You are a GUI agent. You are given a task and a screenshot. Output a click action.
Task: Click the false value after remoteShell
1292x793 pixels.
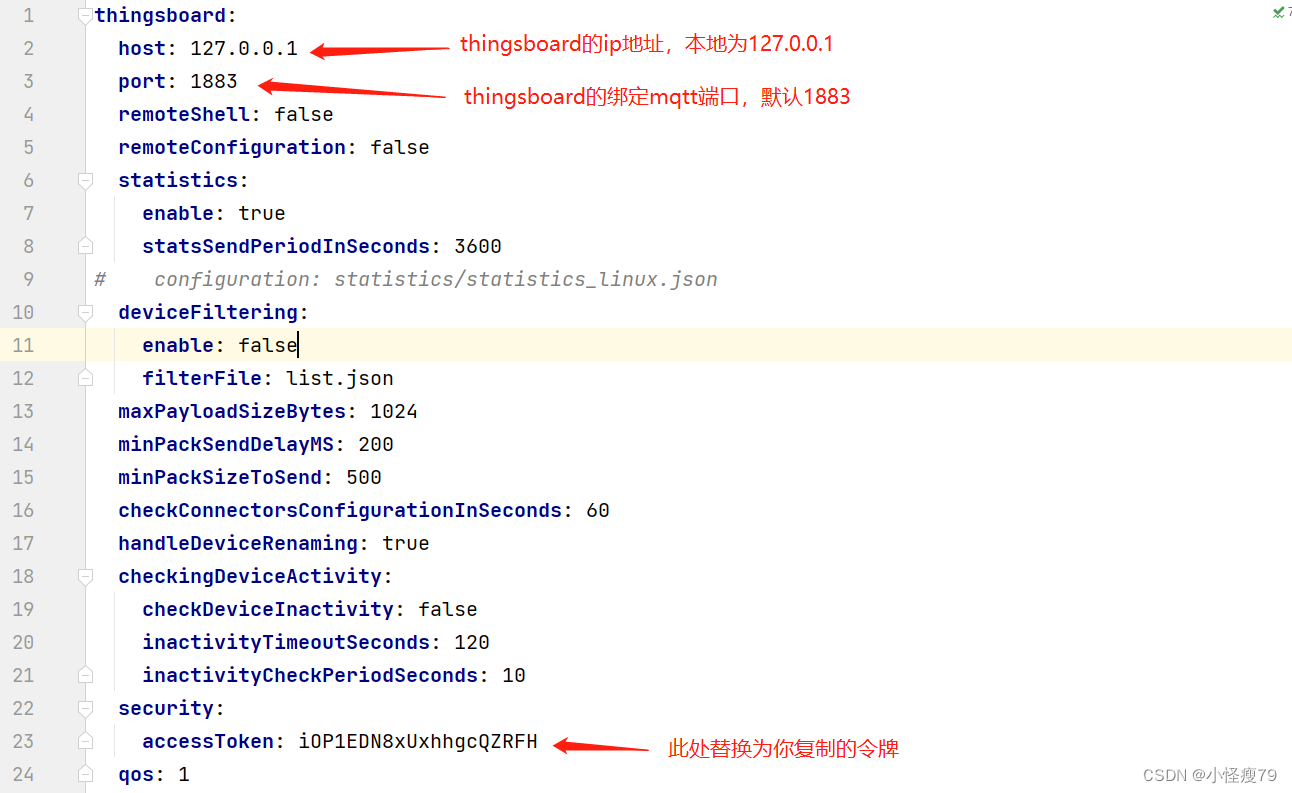coord(304,115)
